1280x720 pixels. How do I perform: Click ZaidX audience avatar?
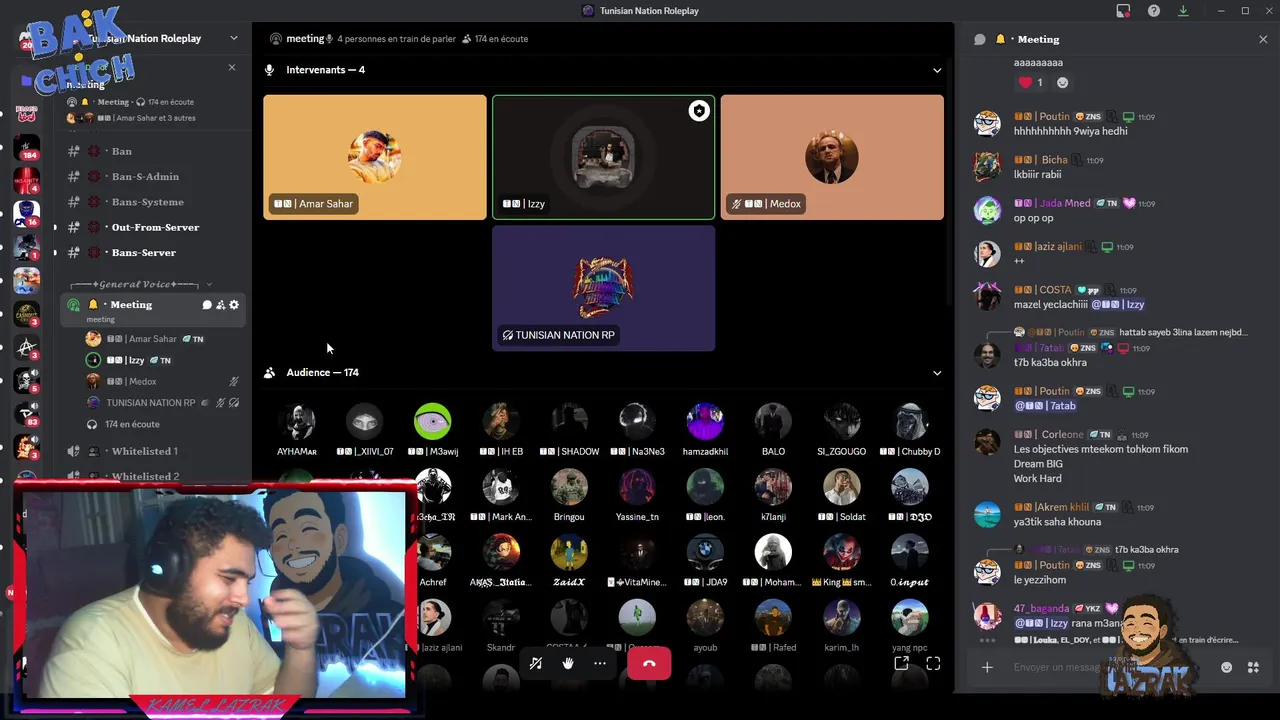click(569, 552)
